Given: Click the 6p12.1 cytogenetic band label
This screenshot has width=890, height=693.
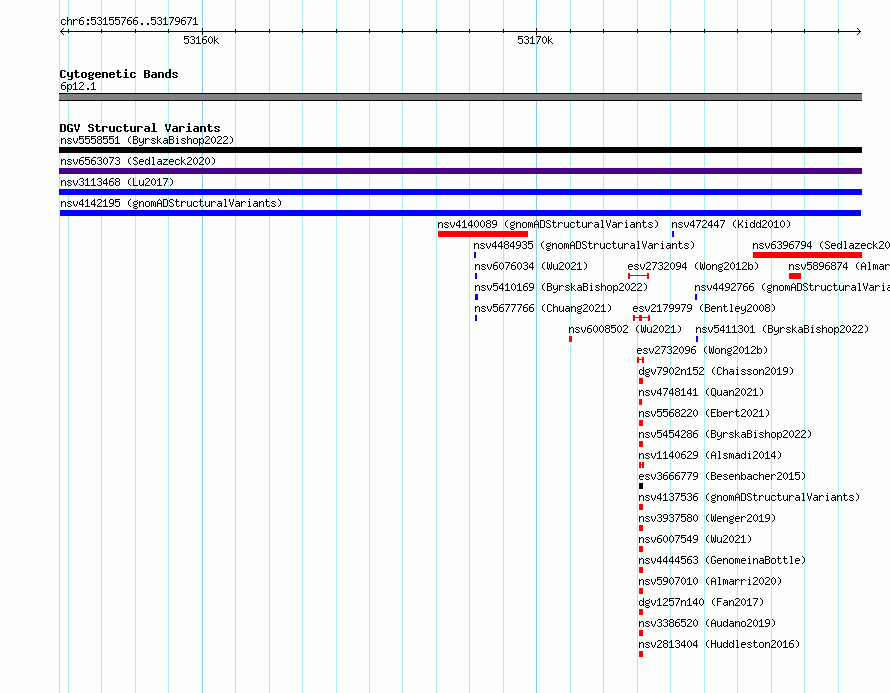Looking at the screenshot, I should coord(78,86).
